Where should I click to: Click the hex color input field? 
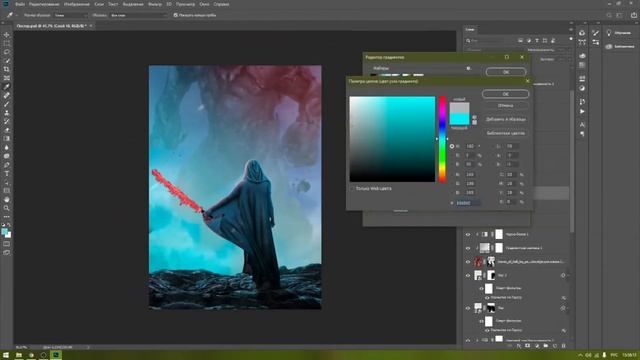tap(467, 203)
